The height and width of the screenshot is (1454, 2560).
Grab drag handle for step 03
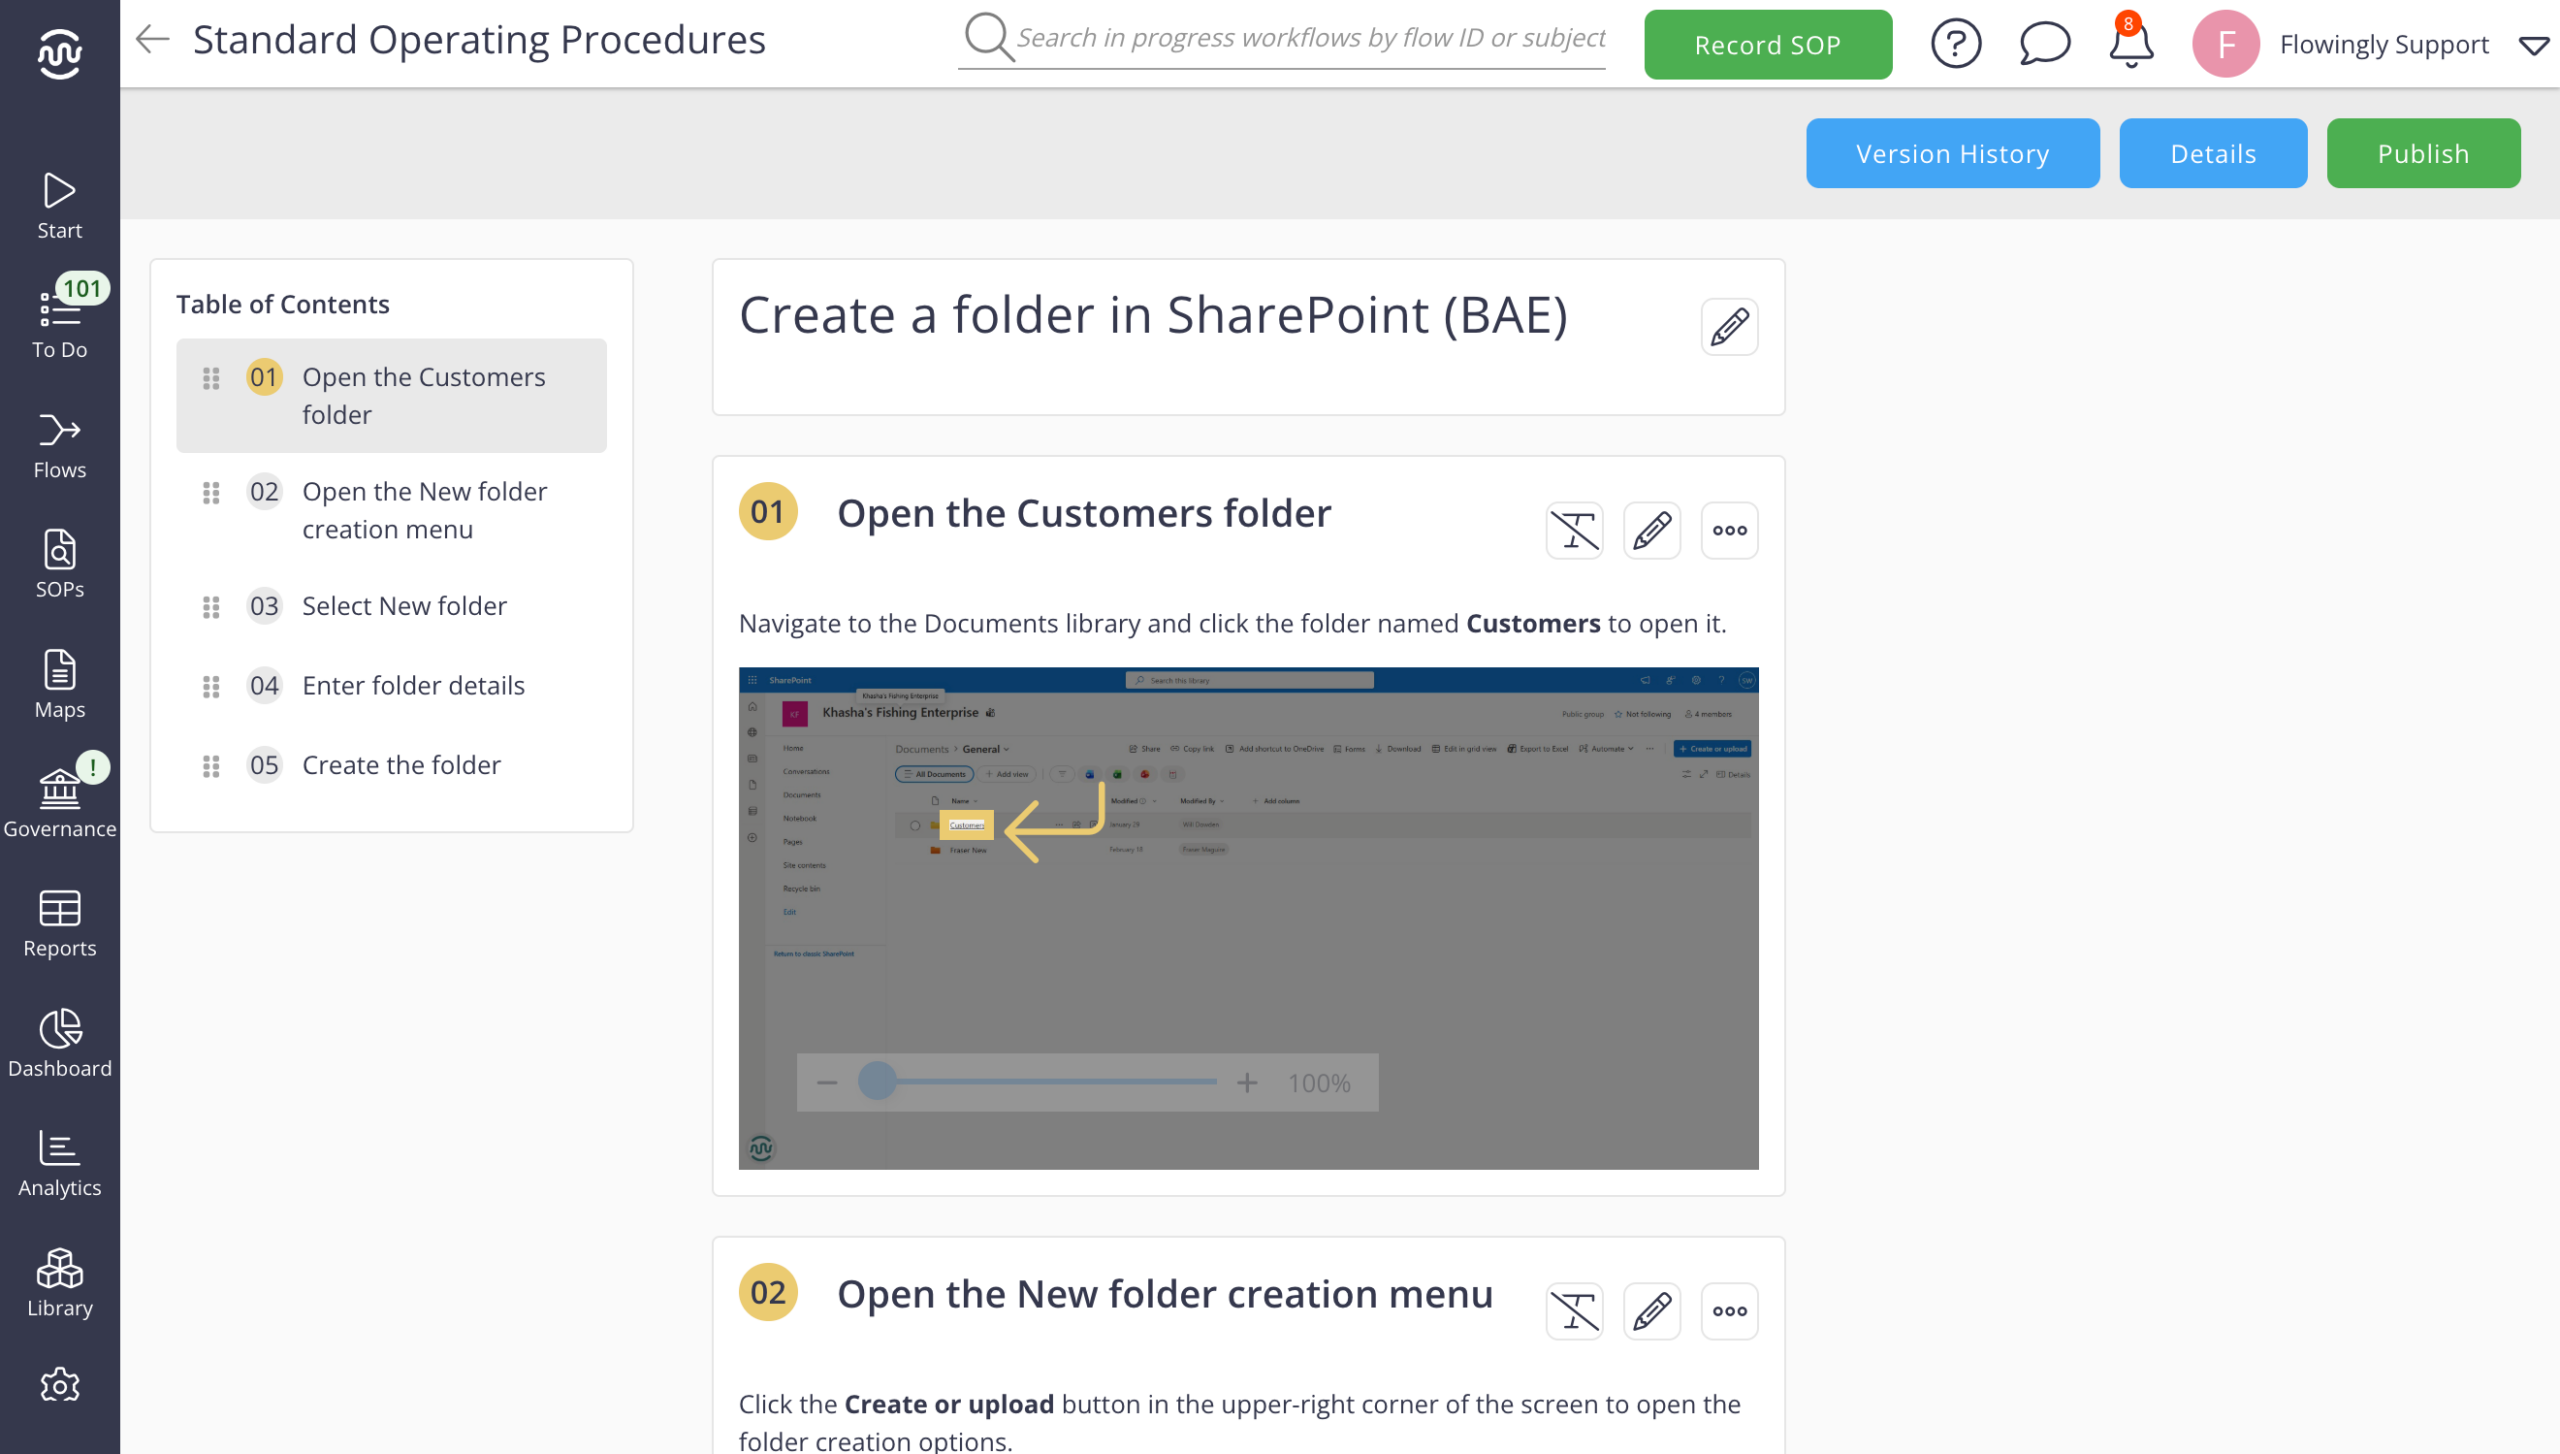[211, 606]
